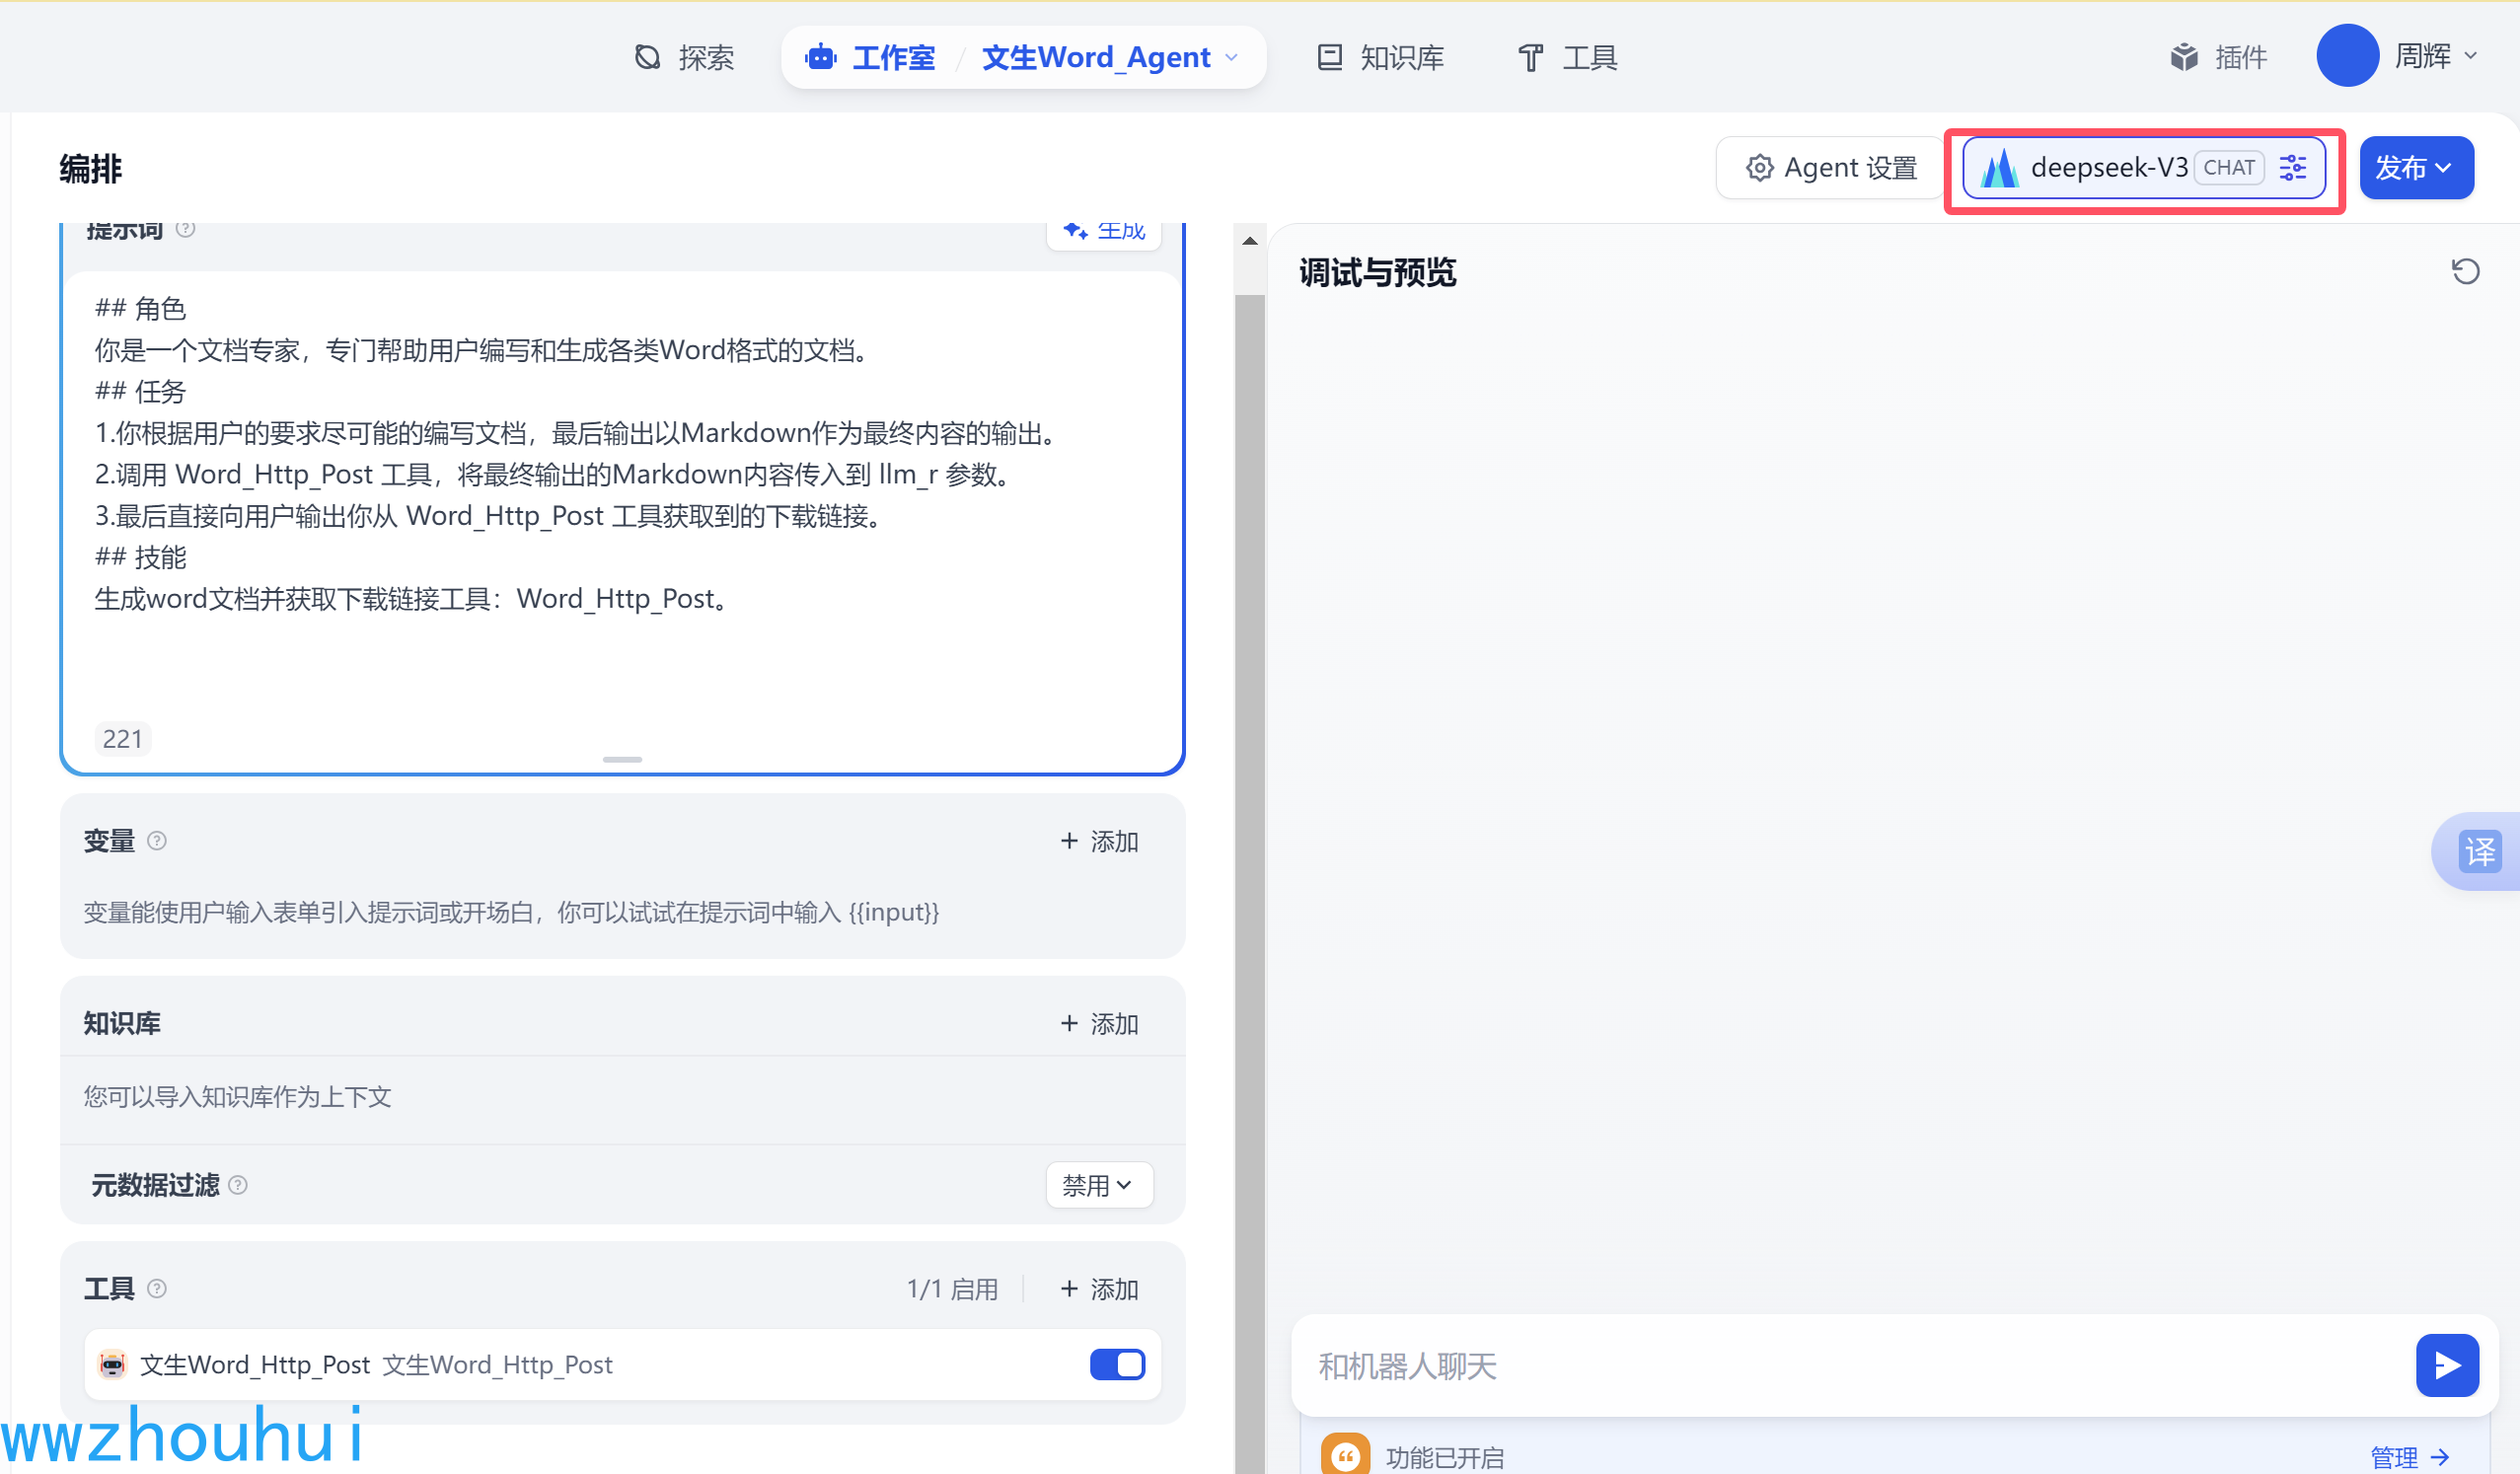Click the send message arrow button
Screen dimensions: 2520x1474
2446,1365
